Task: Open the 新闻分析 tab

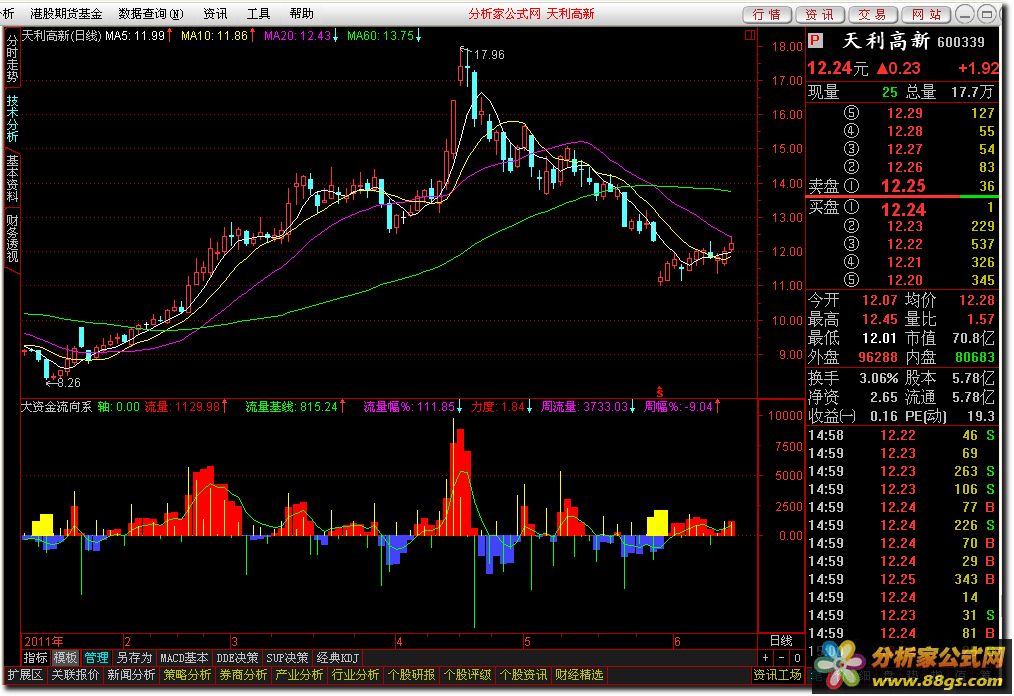Action: pyautogui.click(x=131, y=675)
